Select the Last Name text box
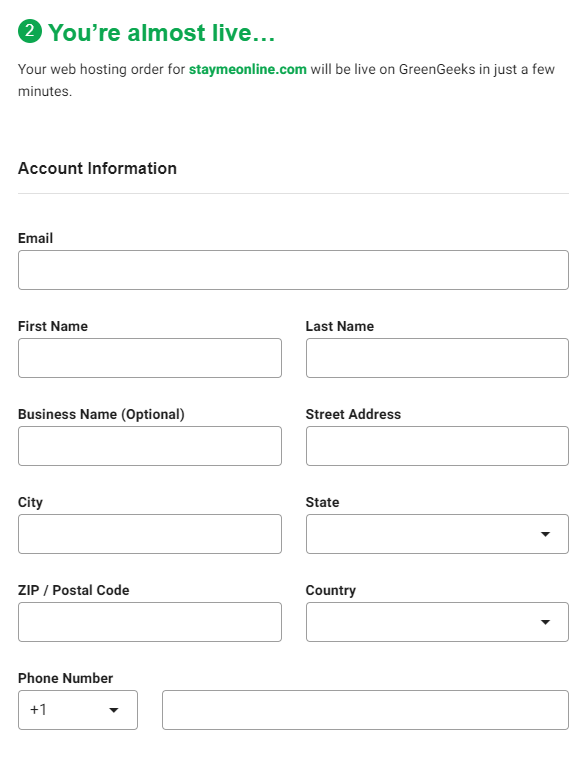 point(437,358)
